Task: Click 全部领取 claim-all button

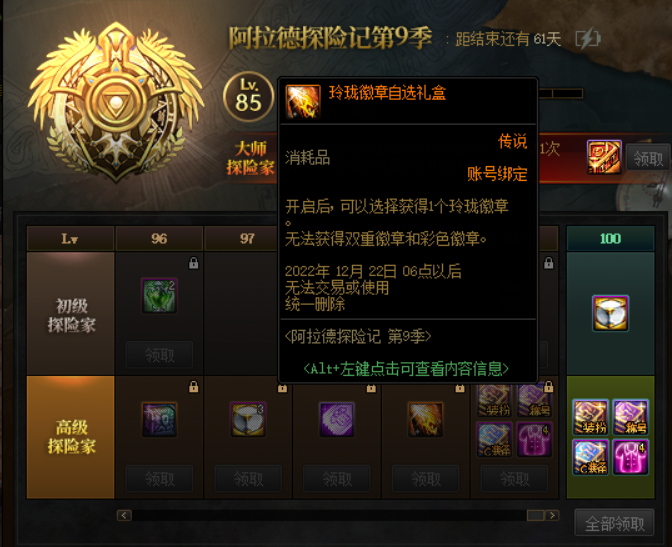Action: [x=615, y=523]
